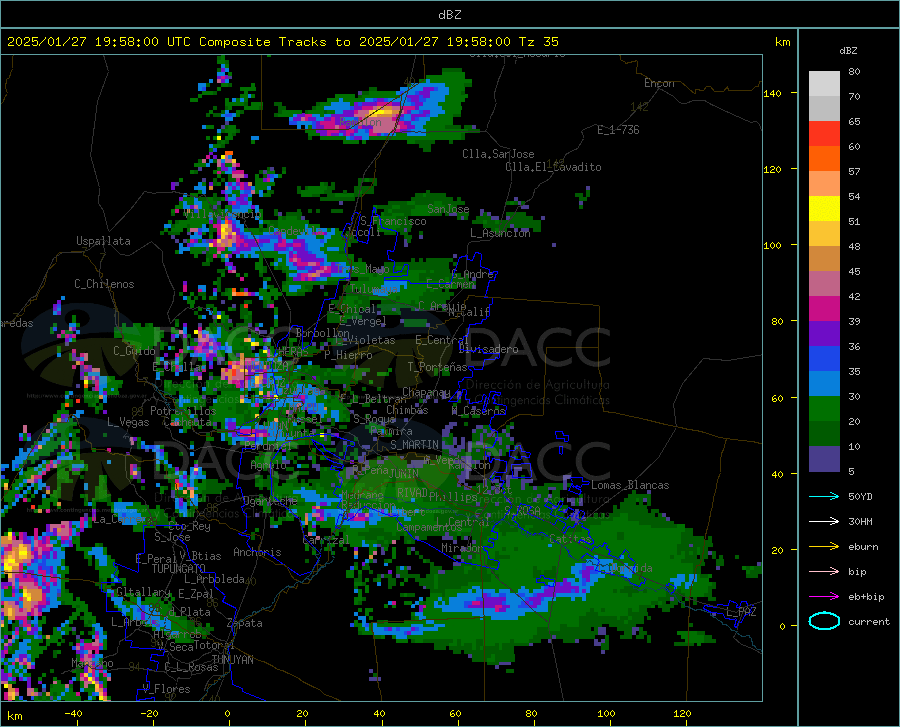Pick the dark orange swatch in the dBZ scale
This screenshot has width=900, height=727.
824,159
